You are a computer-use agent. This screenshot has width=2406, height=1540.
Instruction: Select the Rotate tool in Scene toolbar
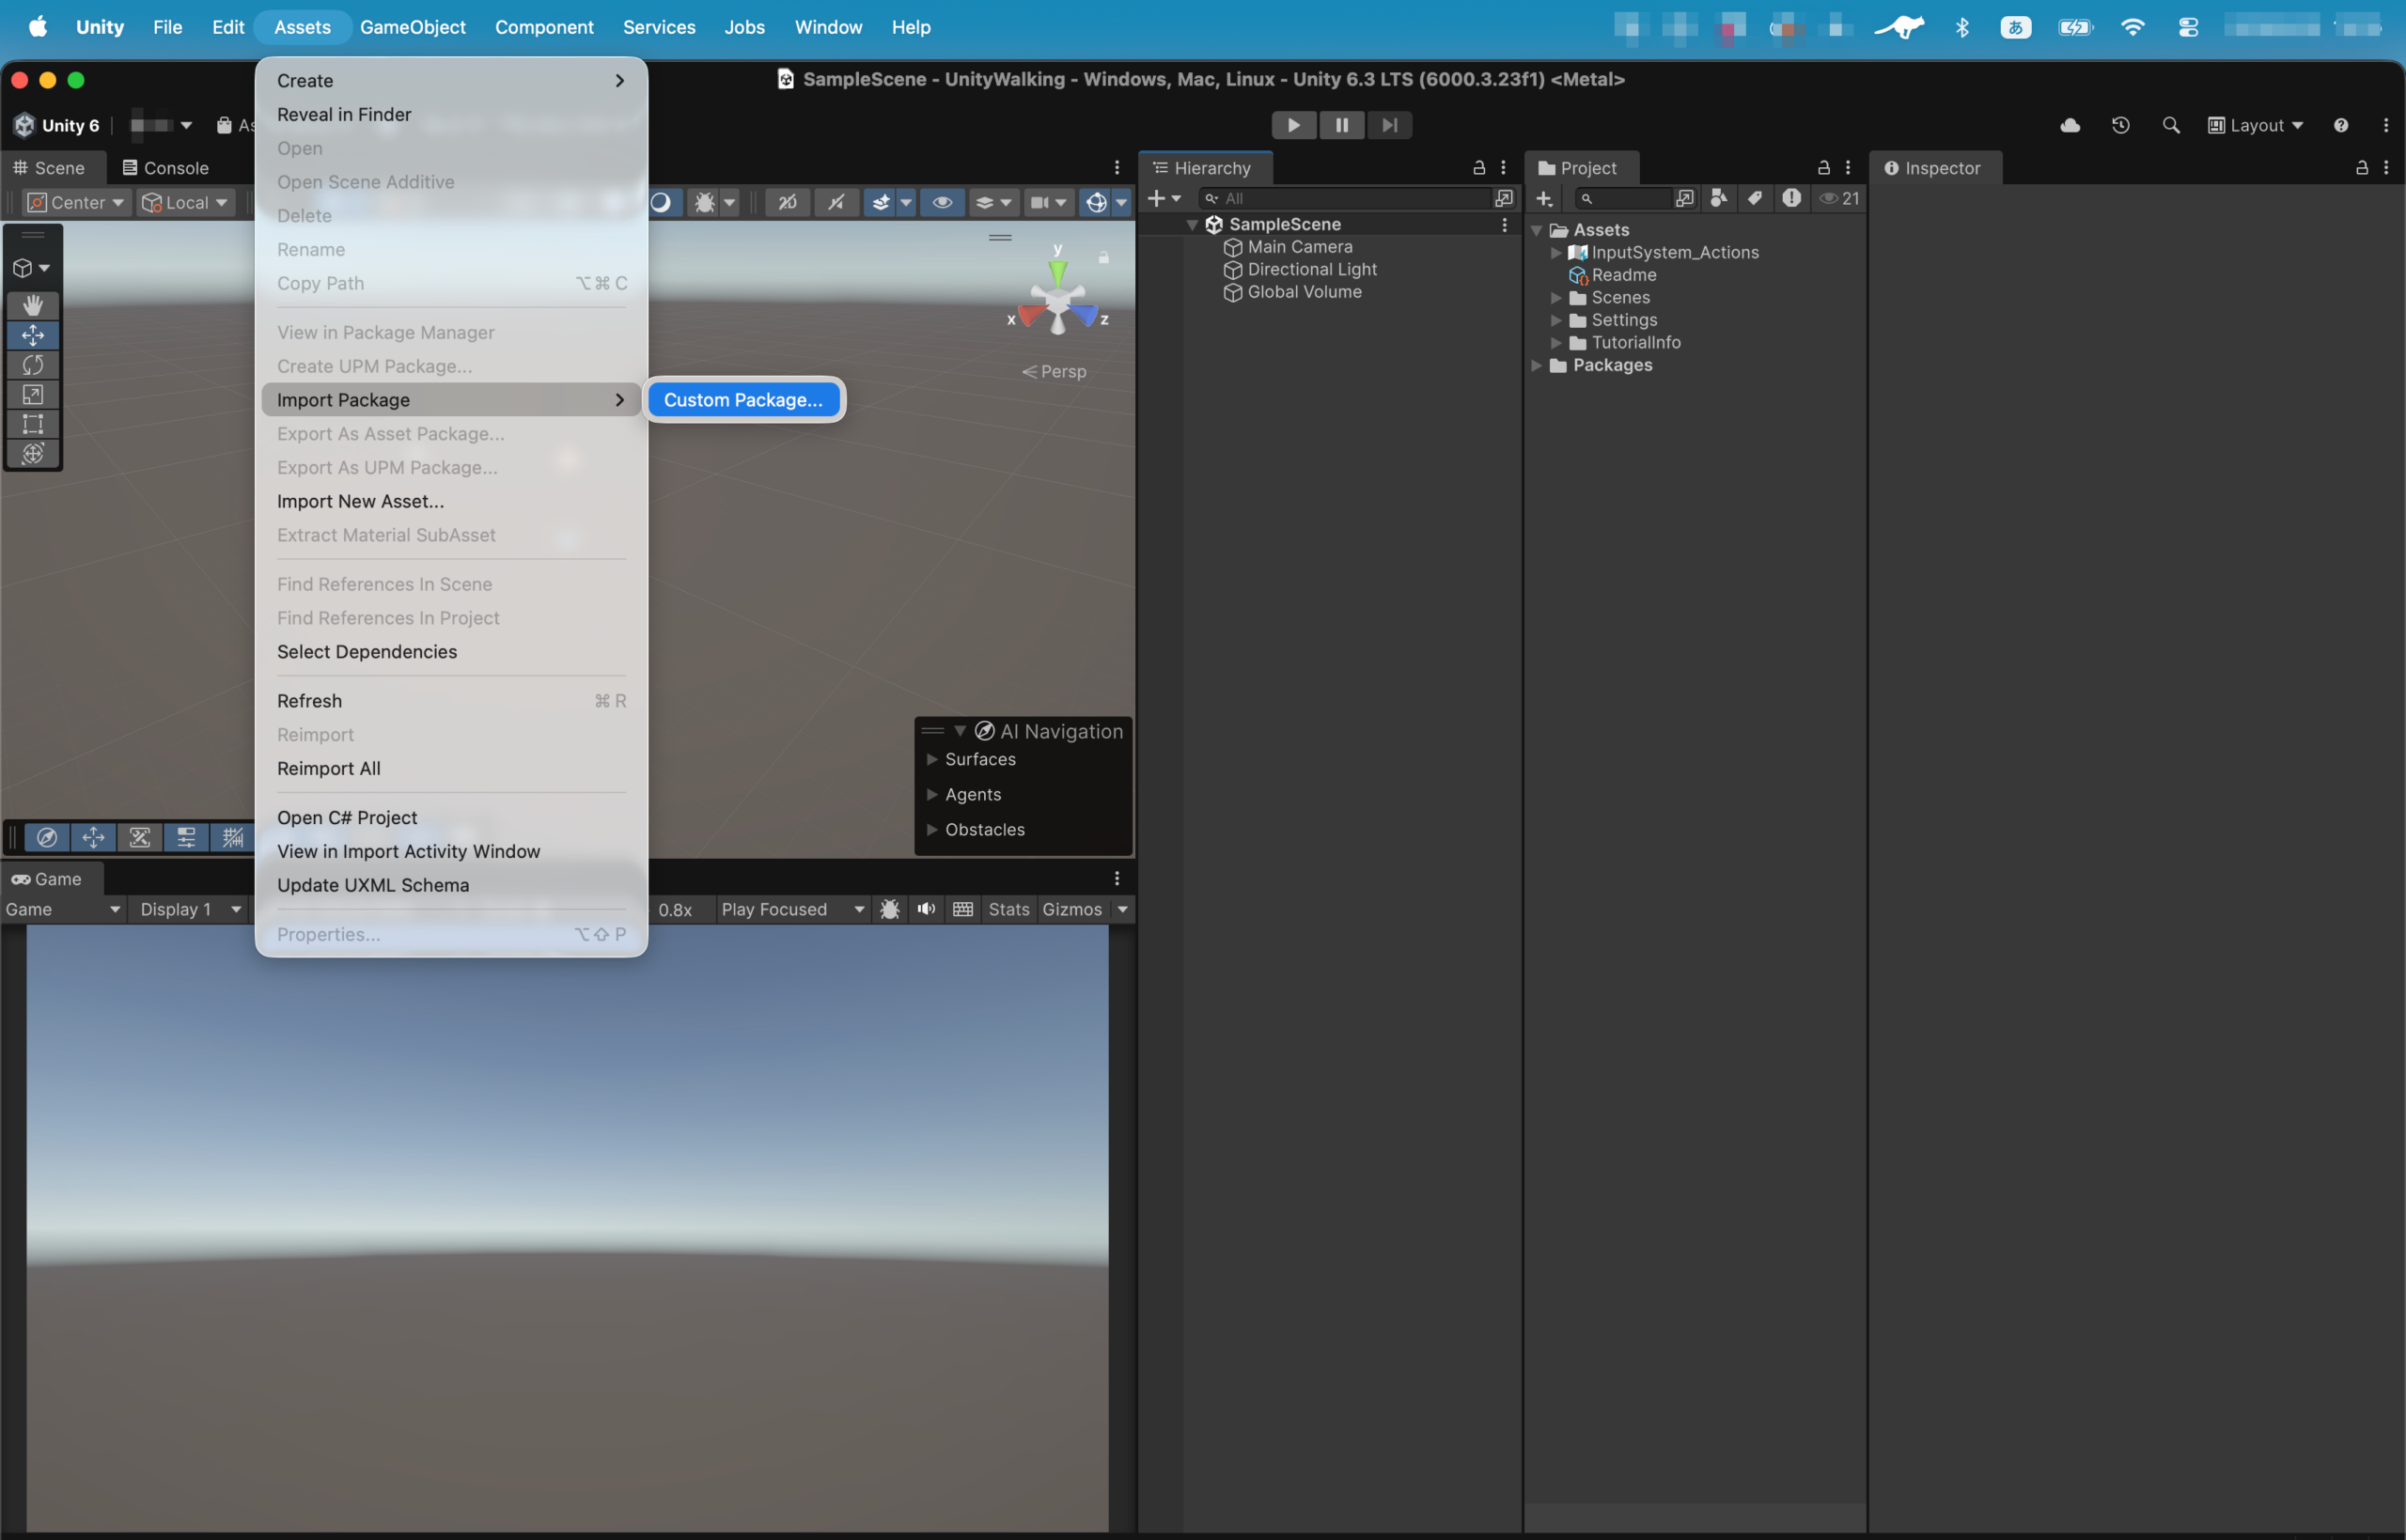33,365
